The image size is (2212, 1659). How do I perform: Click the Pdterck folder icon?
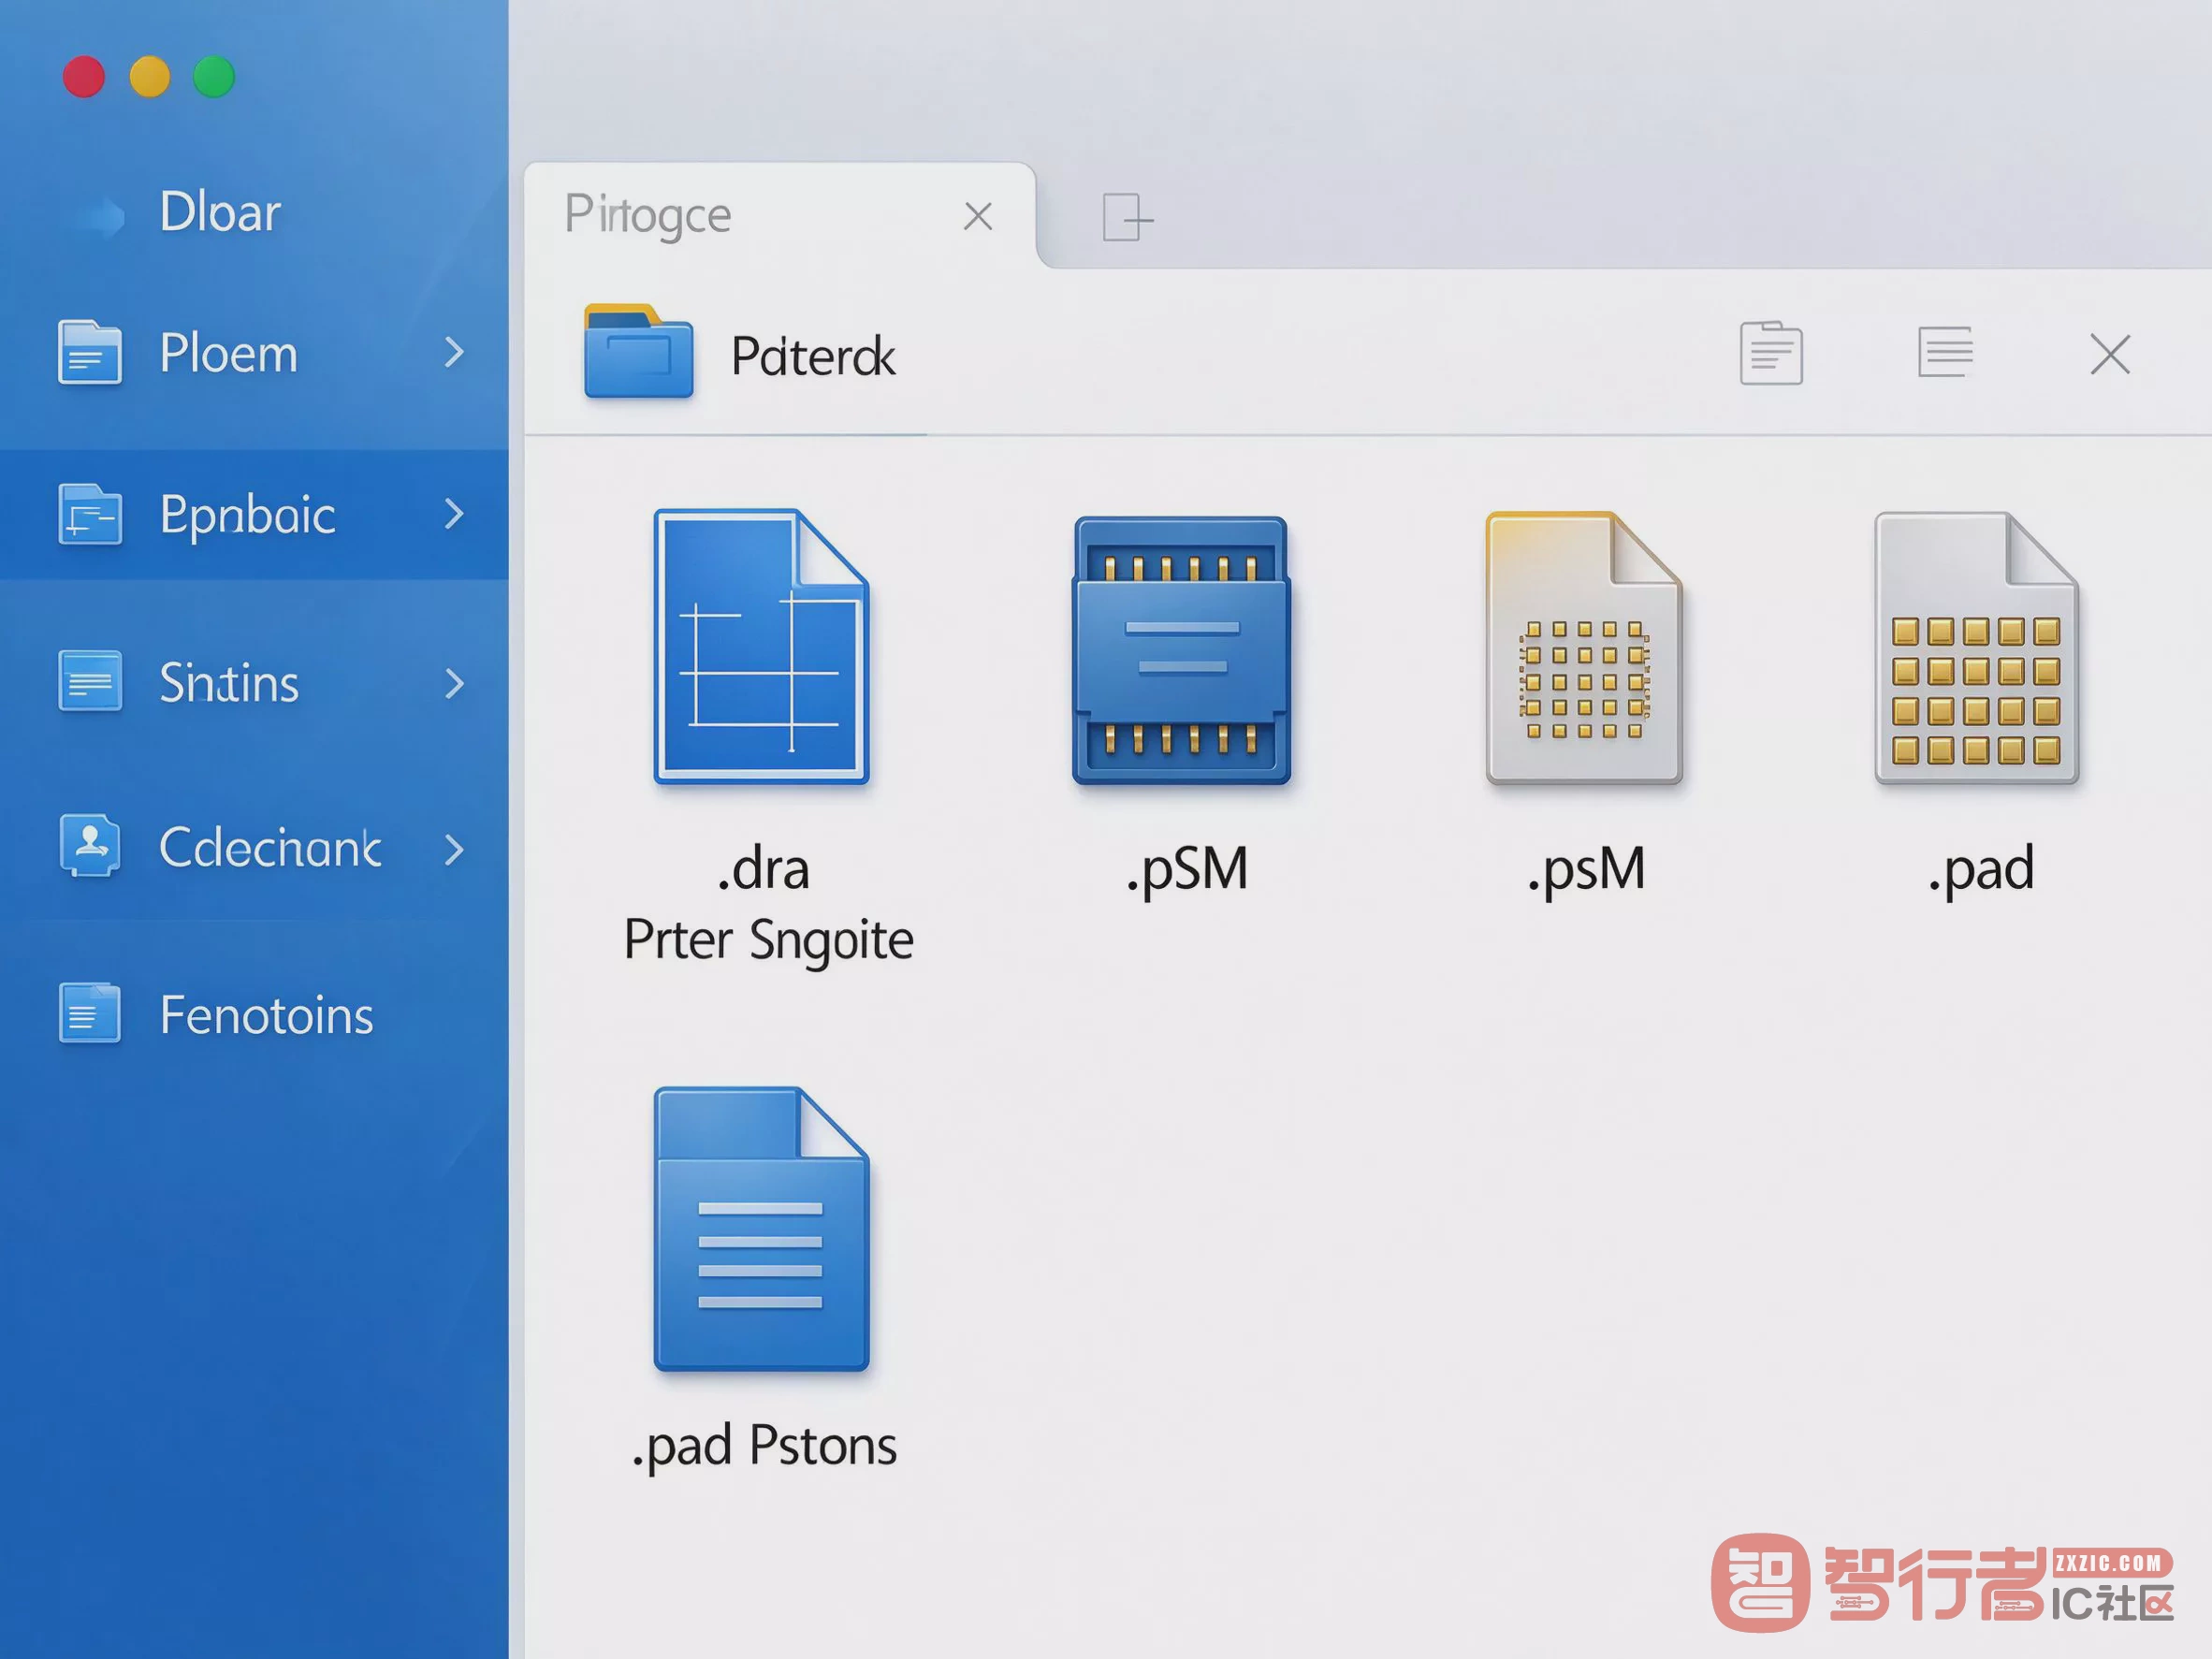coord(638,351)
